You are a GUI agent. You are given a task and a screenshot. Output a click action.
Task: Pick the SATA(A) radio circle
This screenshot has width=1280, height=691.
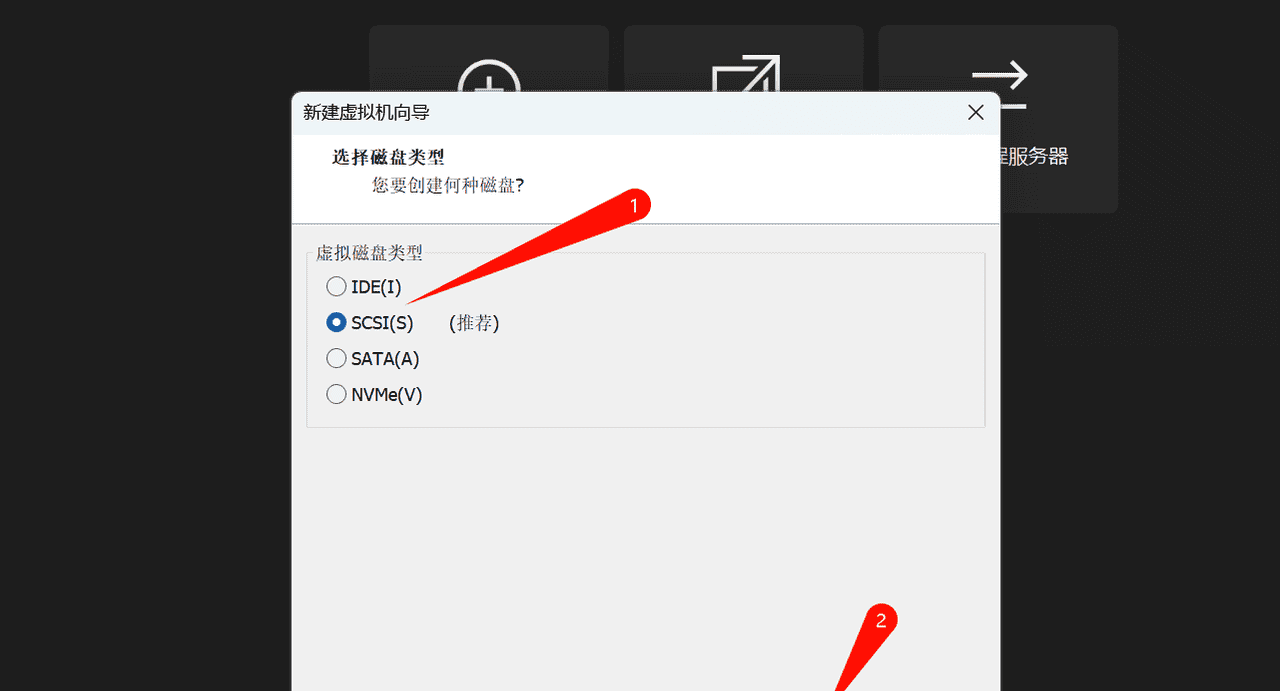click(336, 358)
